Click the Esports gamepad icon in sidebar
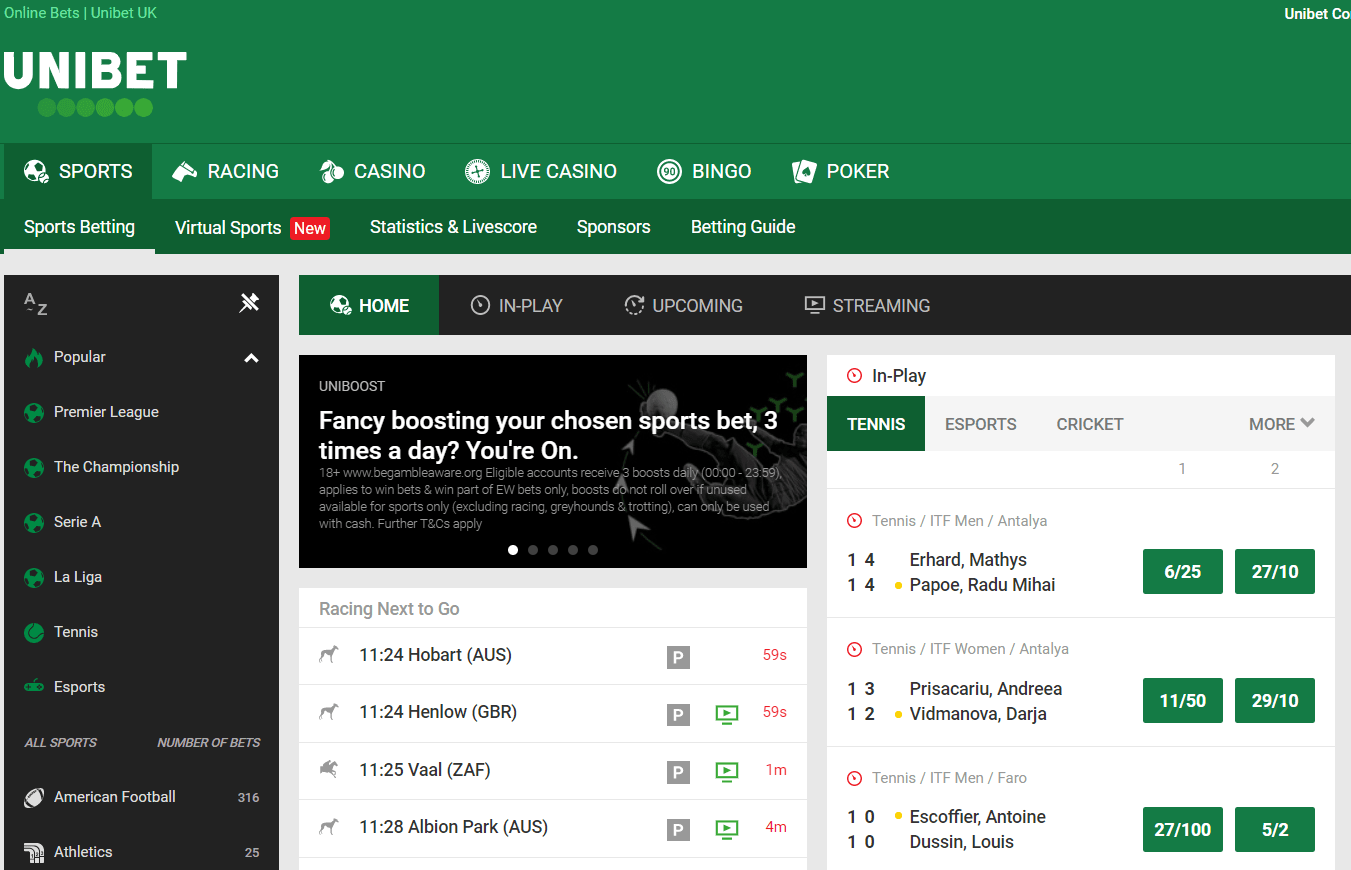 34,687
